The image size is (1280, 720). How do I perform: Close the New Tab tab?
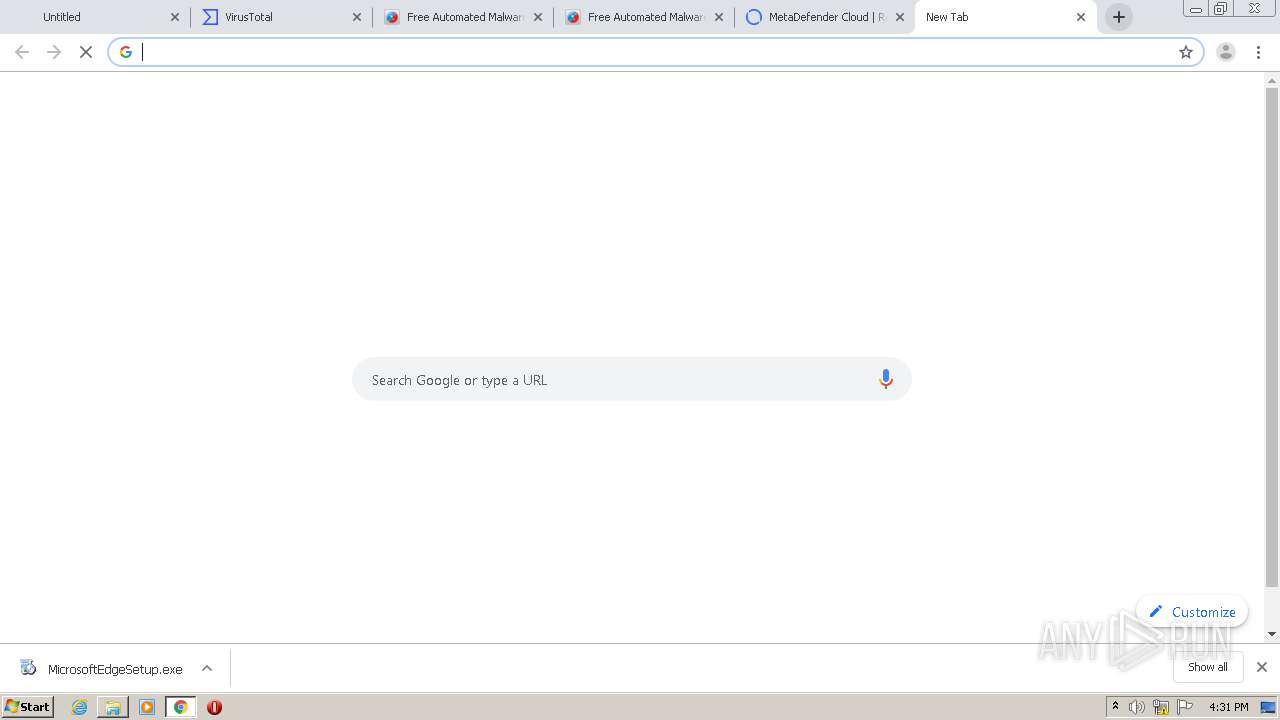(x=1081, y=17)
